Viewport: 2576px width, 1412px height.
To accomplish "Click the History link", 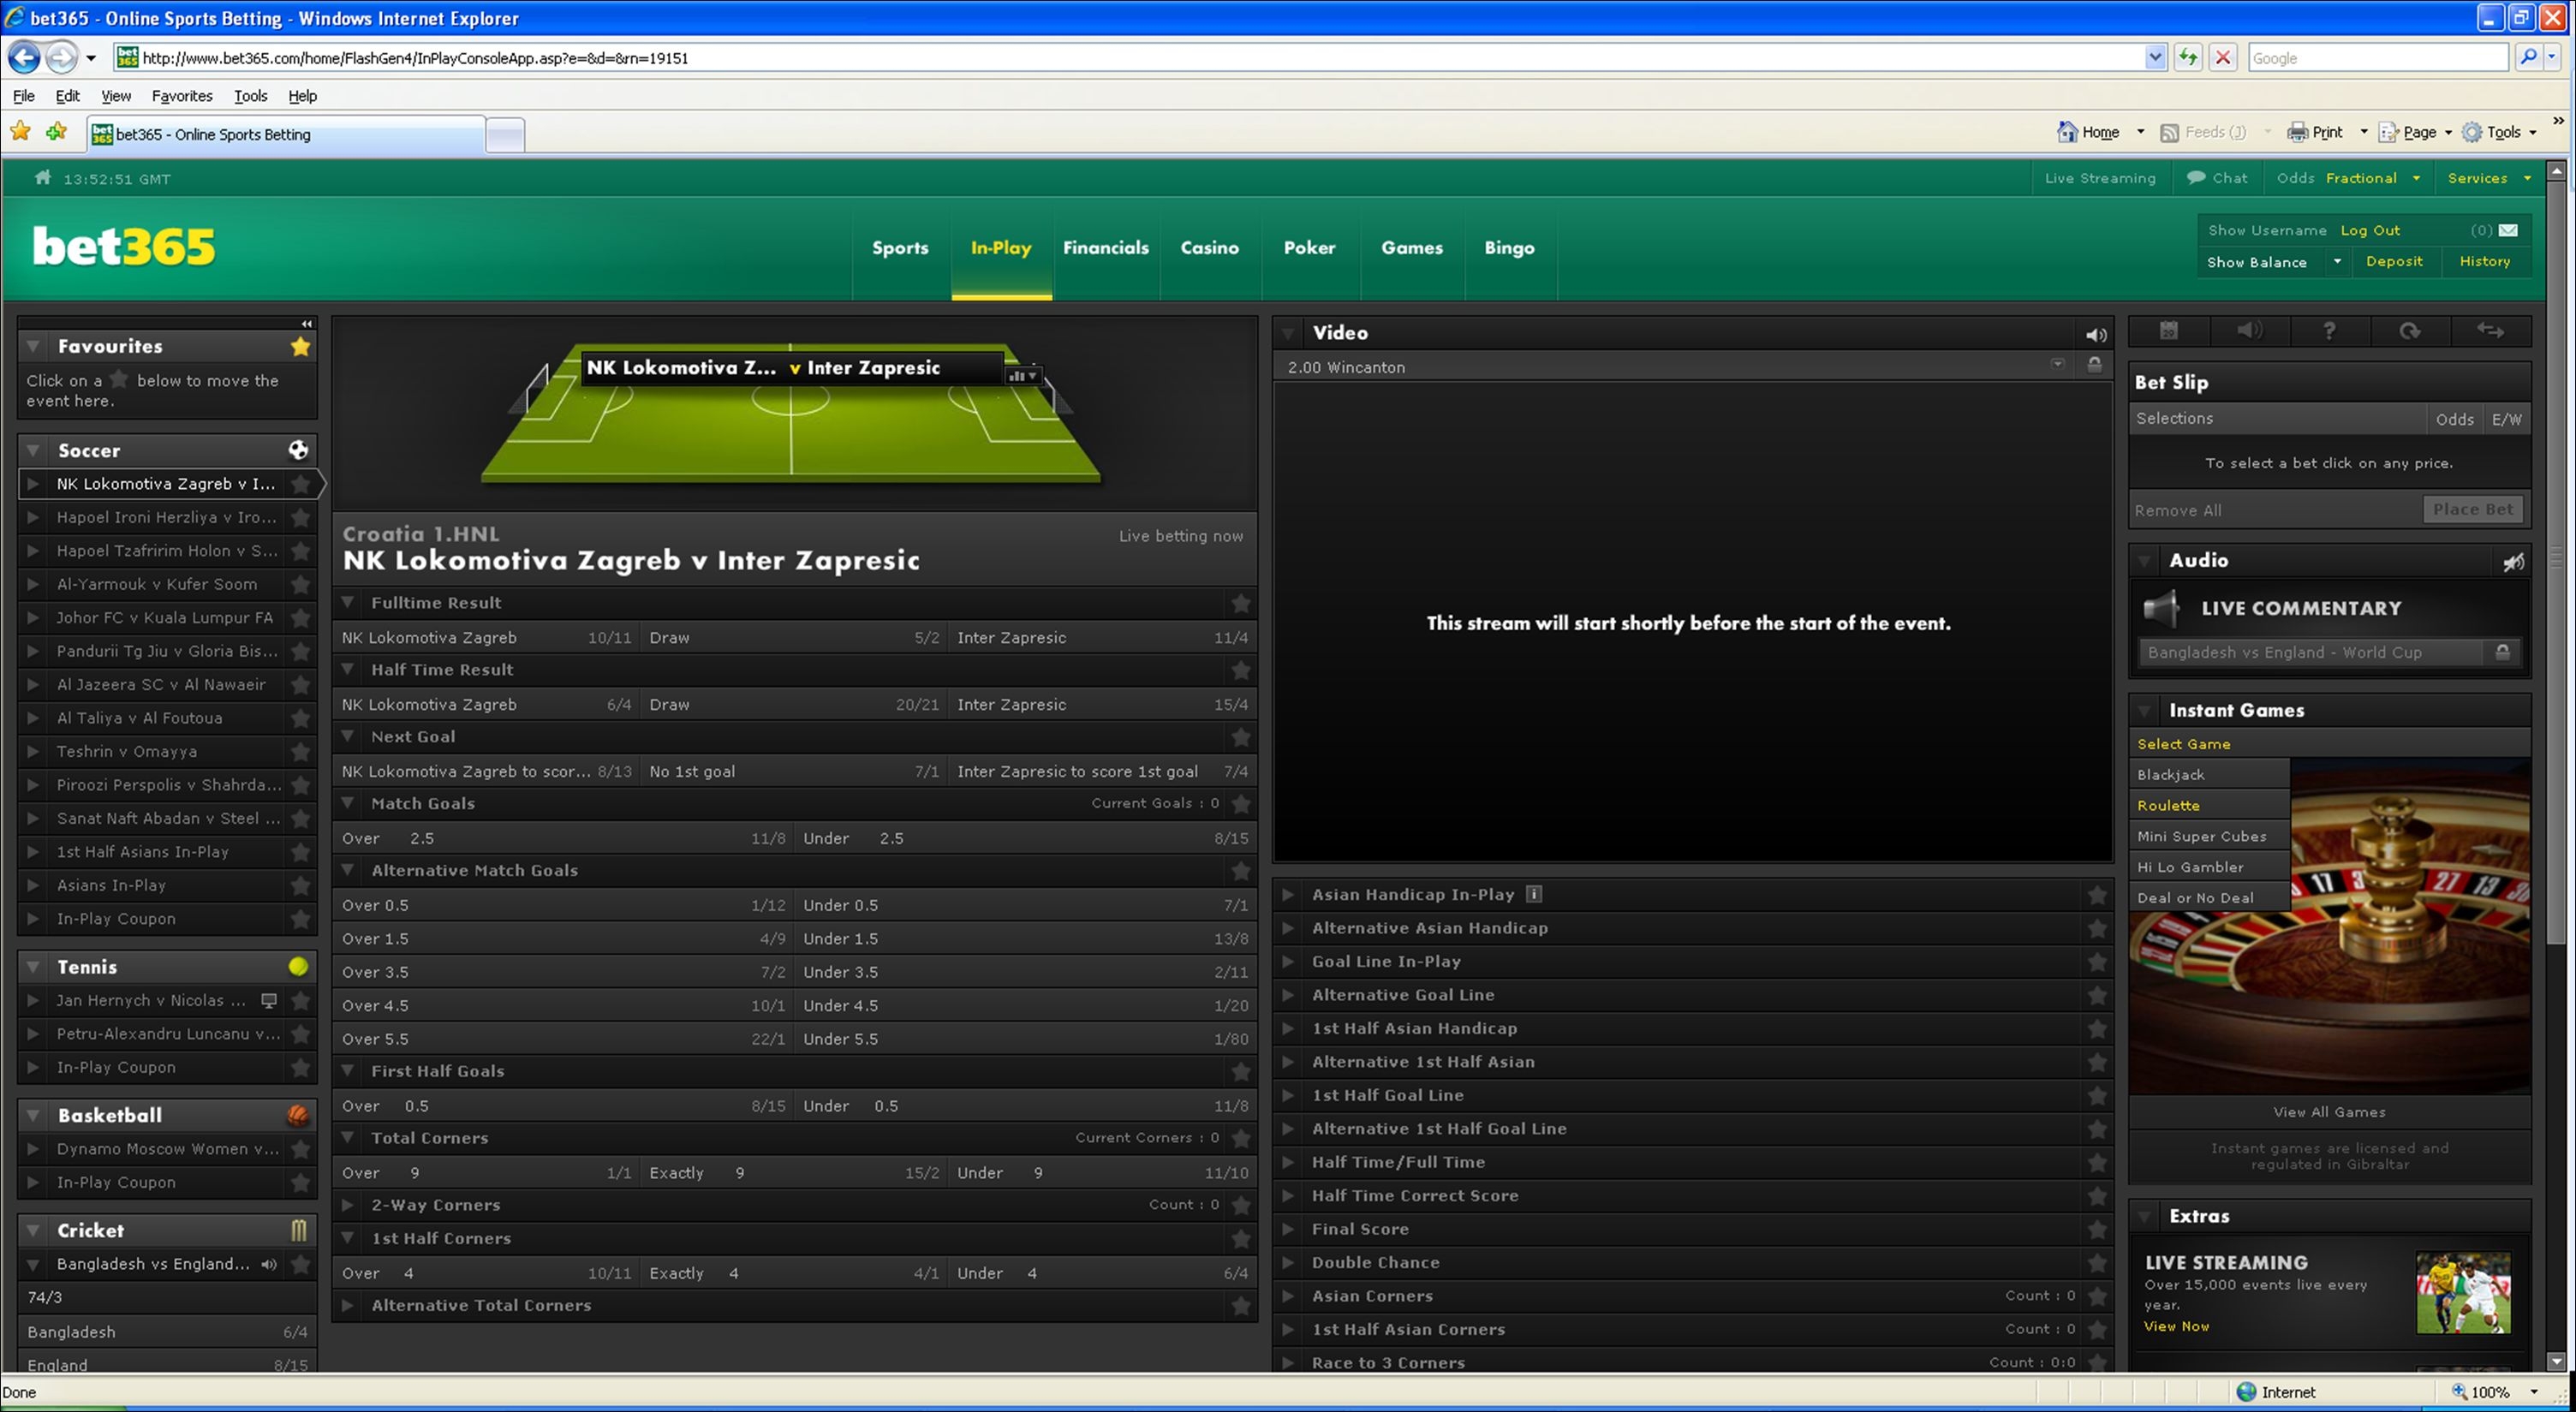I will [x=2485, y=261].
